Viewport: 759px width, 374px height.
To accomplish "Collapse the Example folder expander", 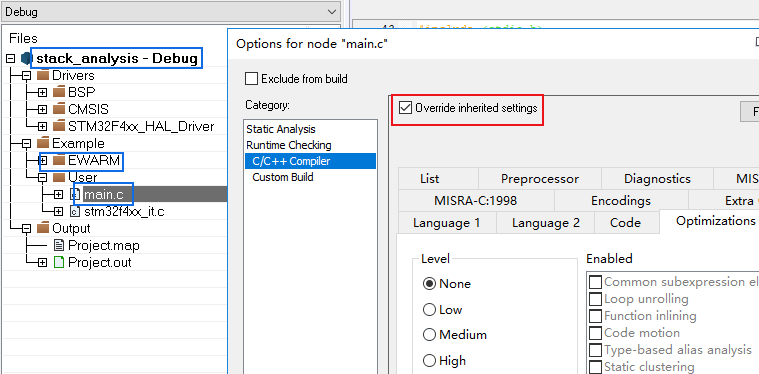I will (x=26, y=143).
